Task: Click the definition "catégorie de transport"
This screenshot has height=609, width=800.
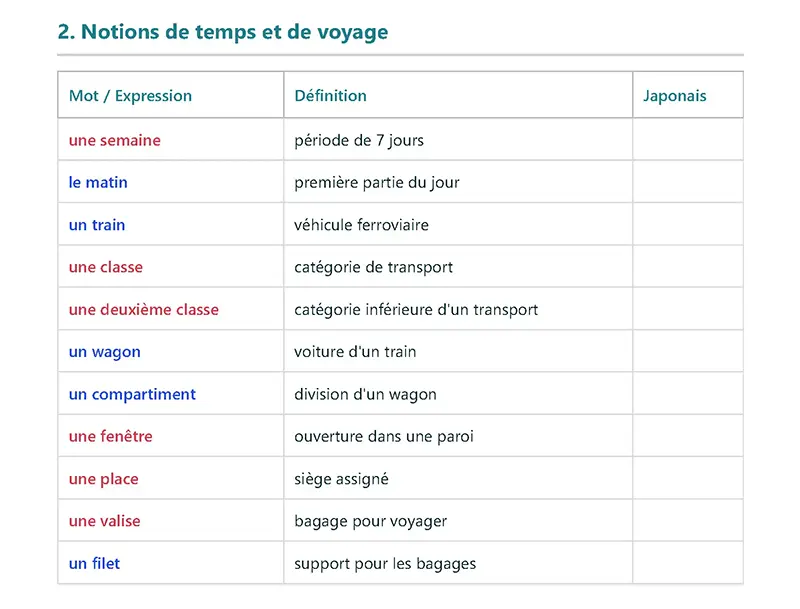Action: point(373,268)
